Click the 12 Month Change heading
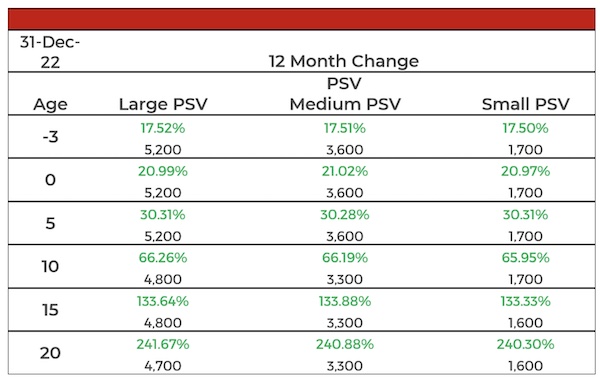This screenshot has height=381, width=600. click(x=344, y=61)
